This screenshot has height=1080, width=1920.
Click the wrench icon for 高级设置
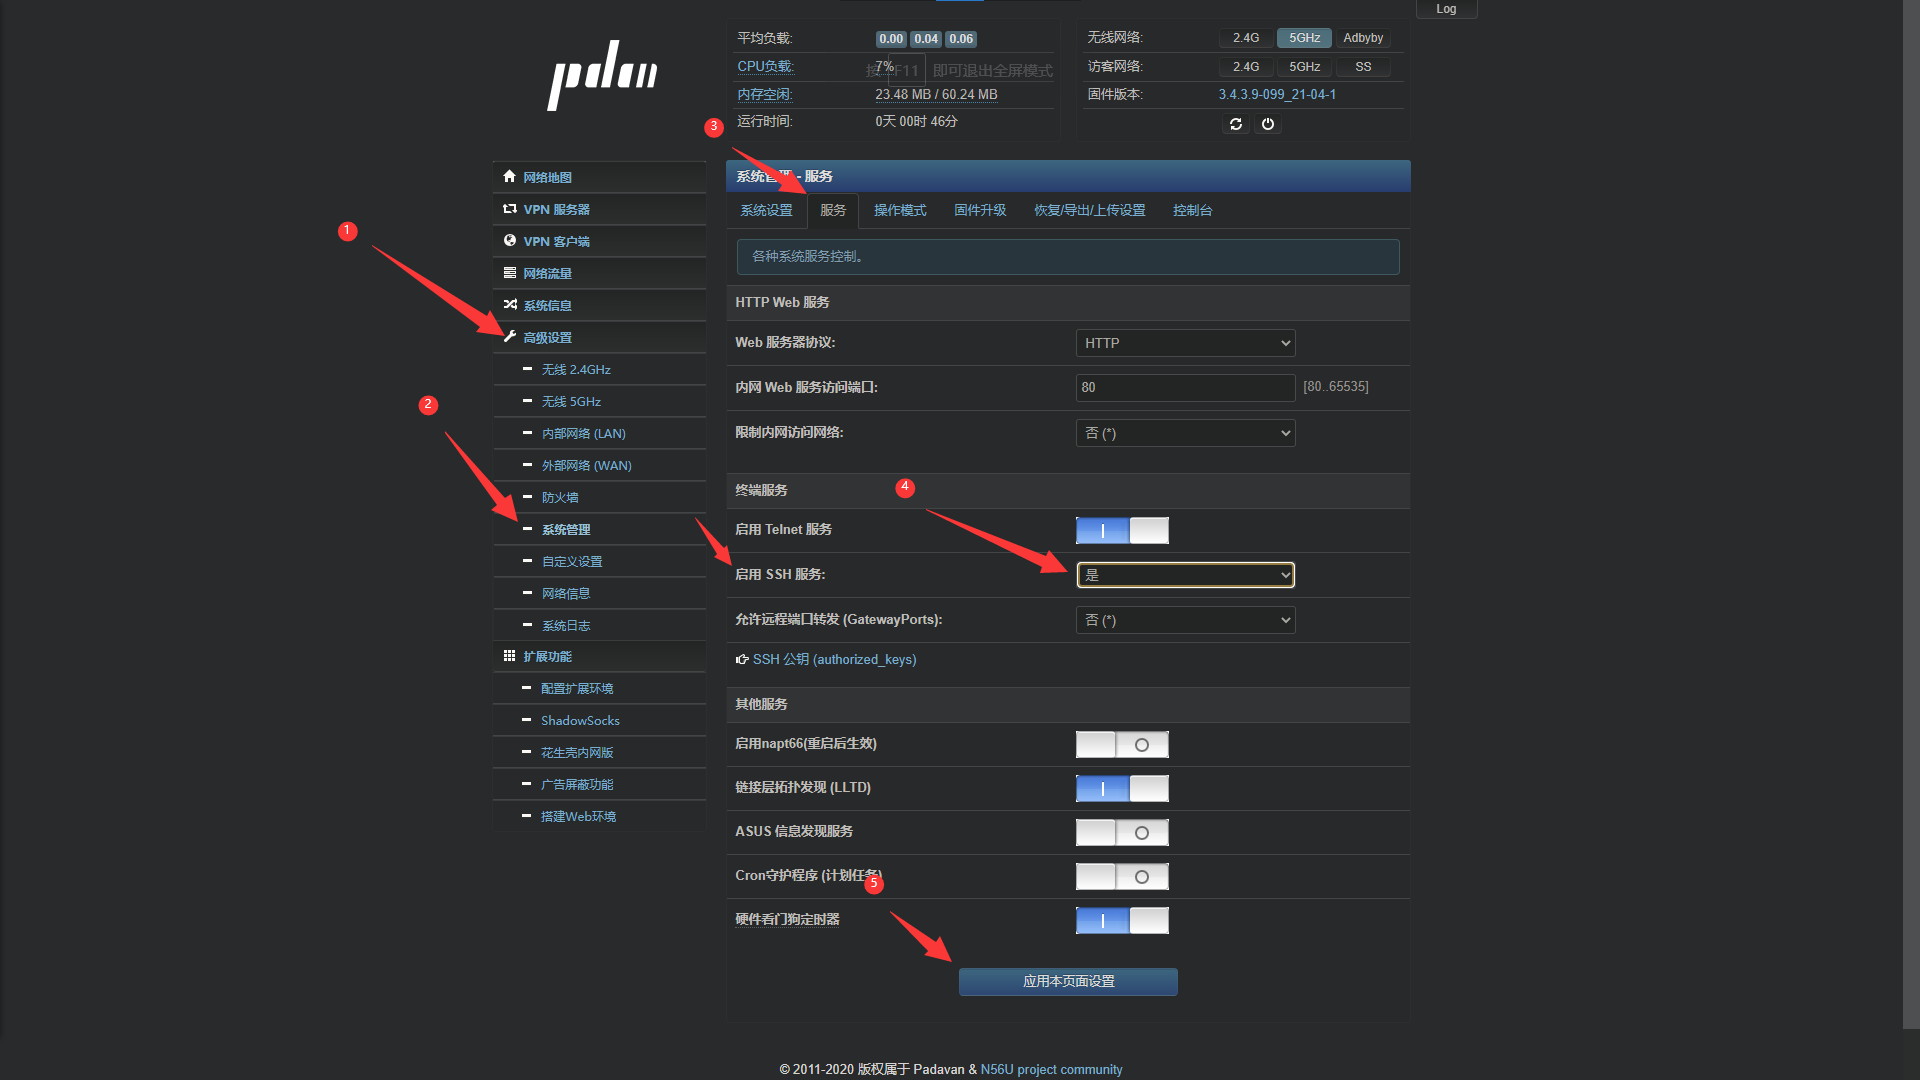point(510,337)
